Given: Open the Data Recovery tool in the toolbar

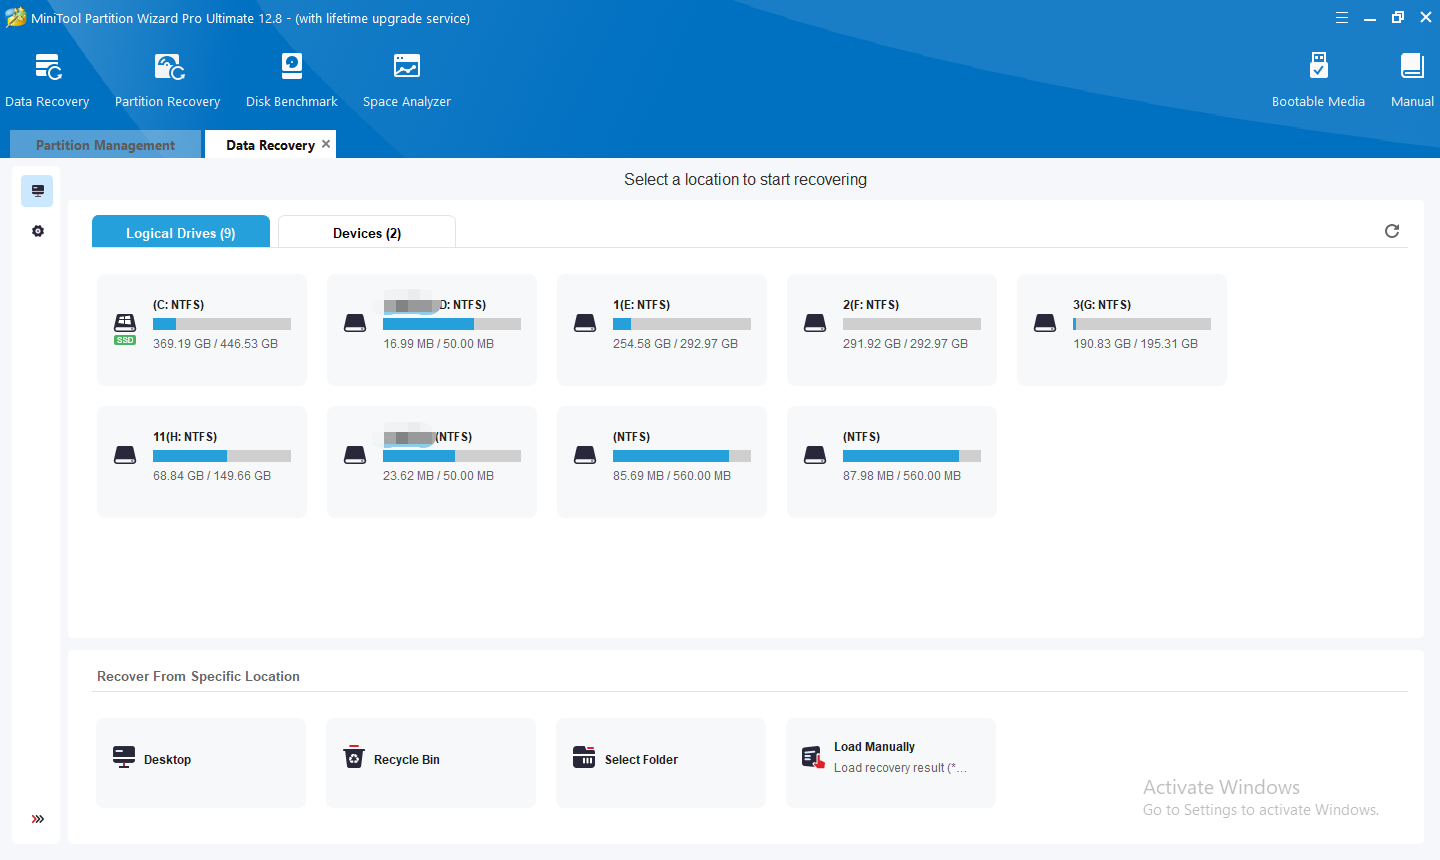Looking at the screenshot, I should pos(47,80).
